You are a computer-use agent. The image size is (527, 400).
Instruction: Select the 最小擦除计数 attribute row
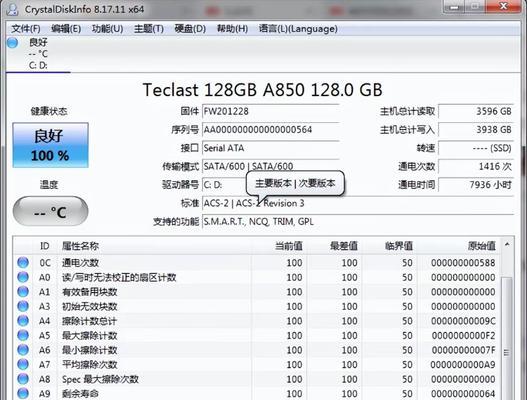[257, 350]
